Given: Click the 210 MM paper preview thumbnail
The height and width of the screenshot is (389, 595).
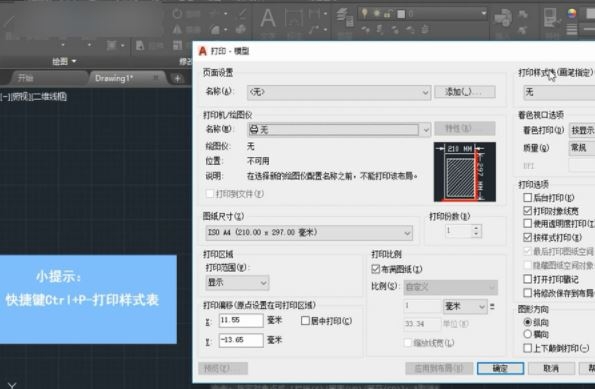Looking at the screenshot, I should (465, 172).
